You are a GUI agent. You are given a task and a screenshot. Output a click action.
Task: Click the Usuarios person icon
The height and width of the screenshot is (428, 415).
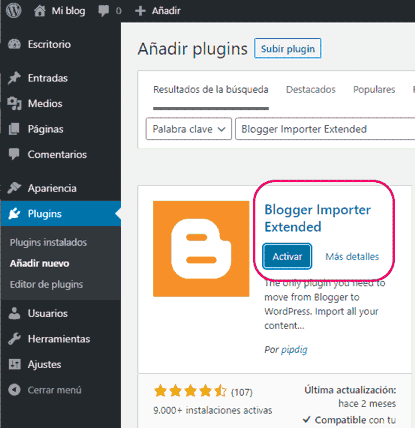click(x=14, y=313)
